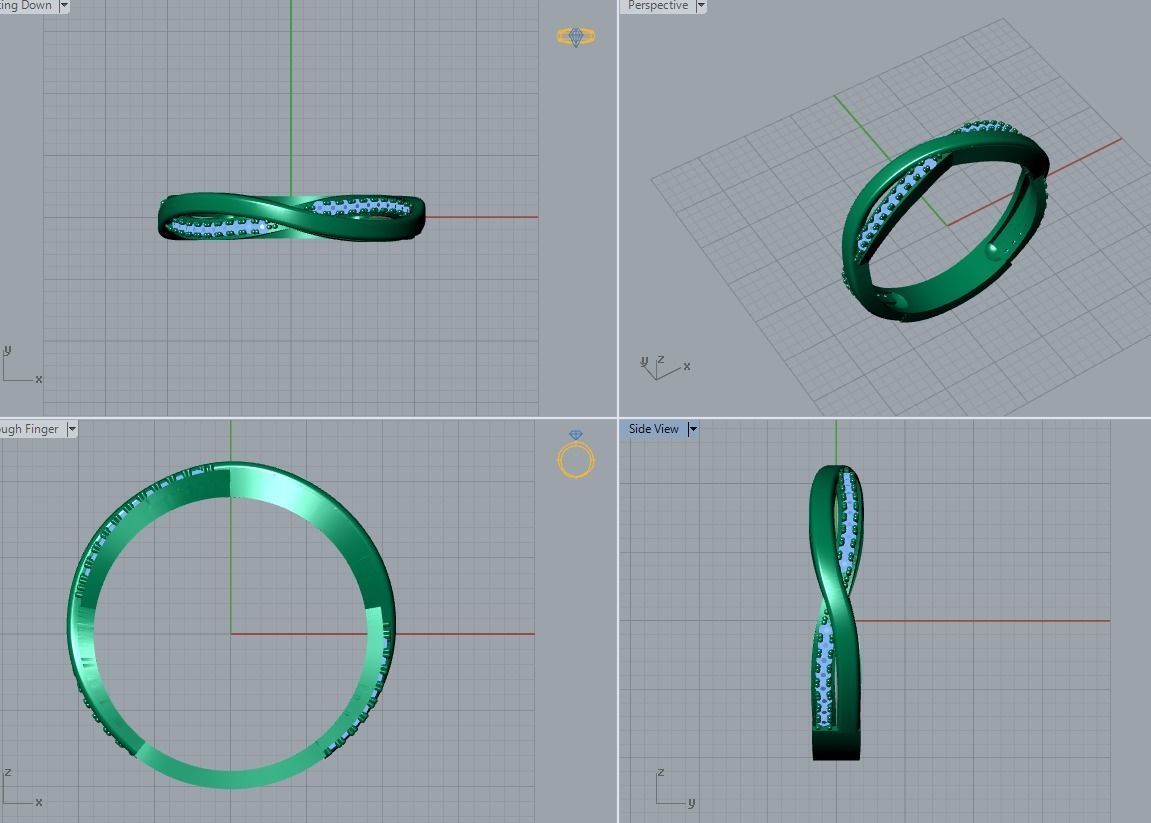Select the Looking Down viewport title

(x=26, y=5)
